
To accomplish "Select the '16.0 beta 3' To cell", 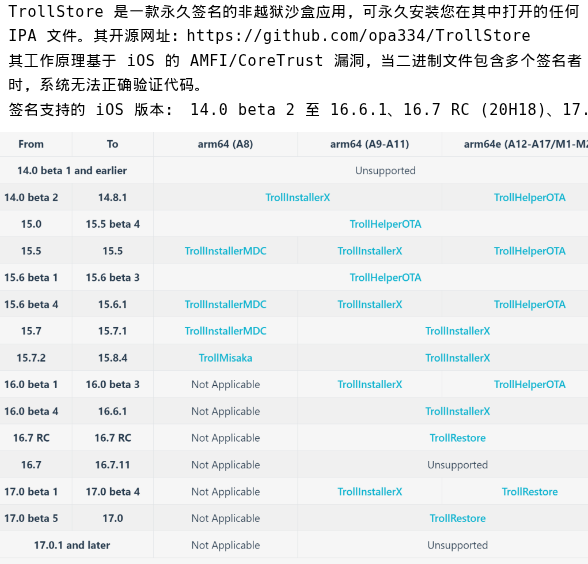I will 112,384.
